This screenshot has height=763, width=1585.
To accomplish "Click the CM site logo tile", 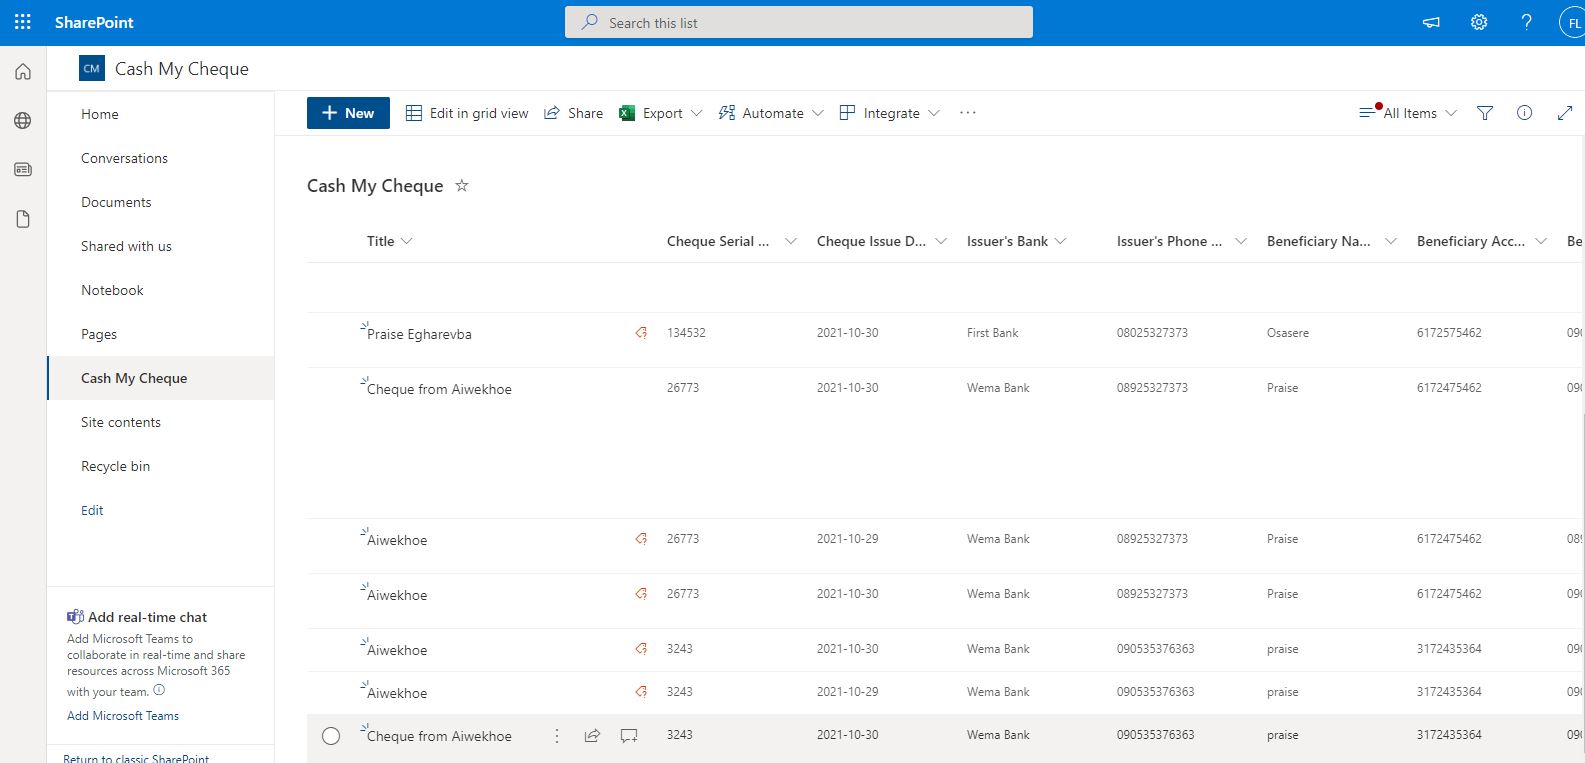I will [x=91, y=68].
